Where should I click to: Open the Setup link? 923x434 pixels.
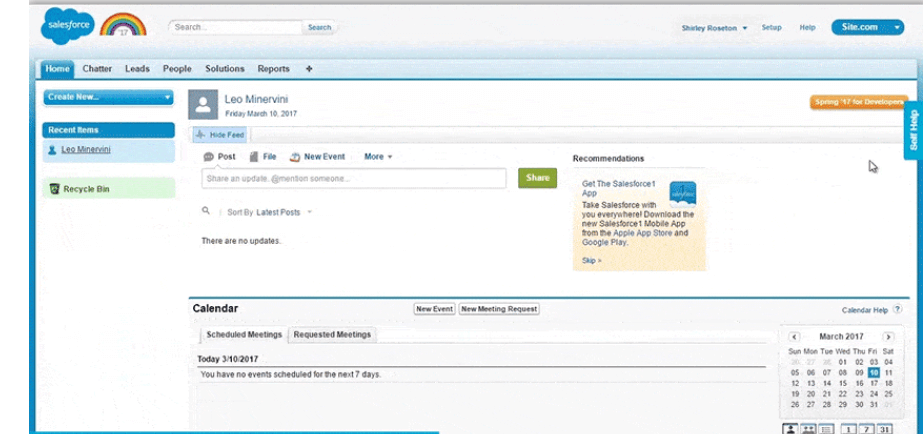(x=771, y=28)
